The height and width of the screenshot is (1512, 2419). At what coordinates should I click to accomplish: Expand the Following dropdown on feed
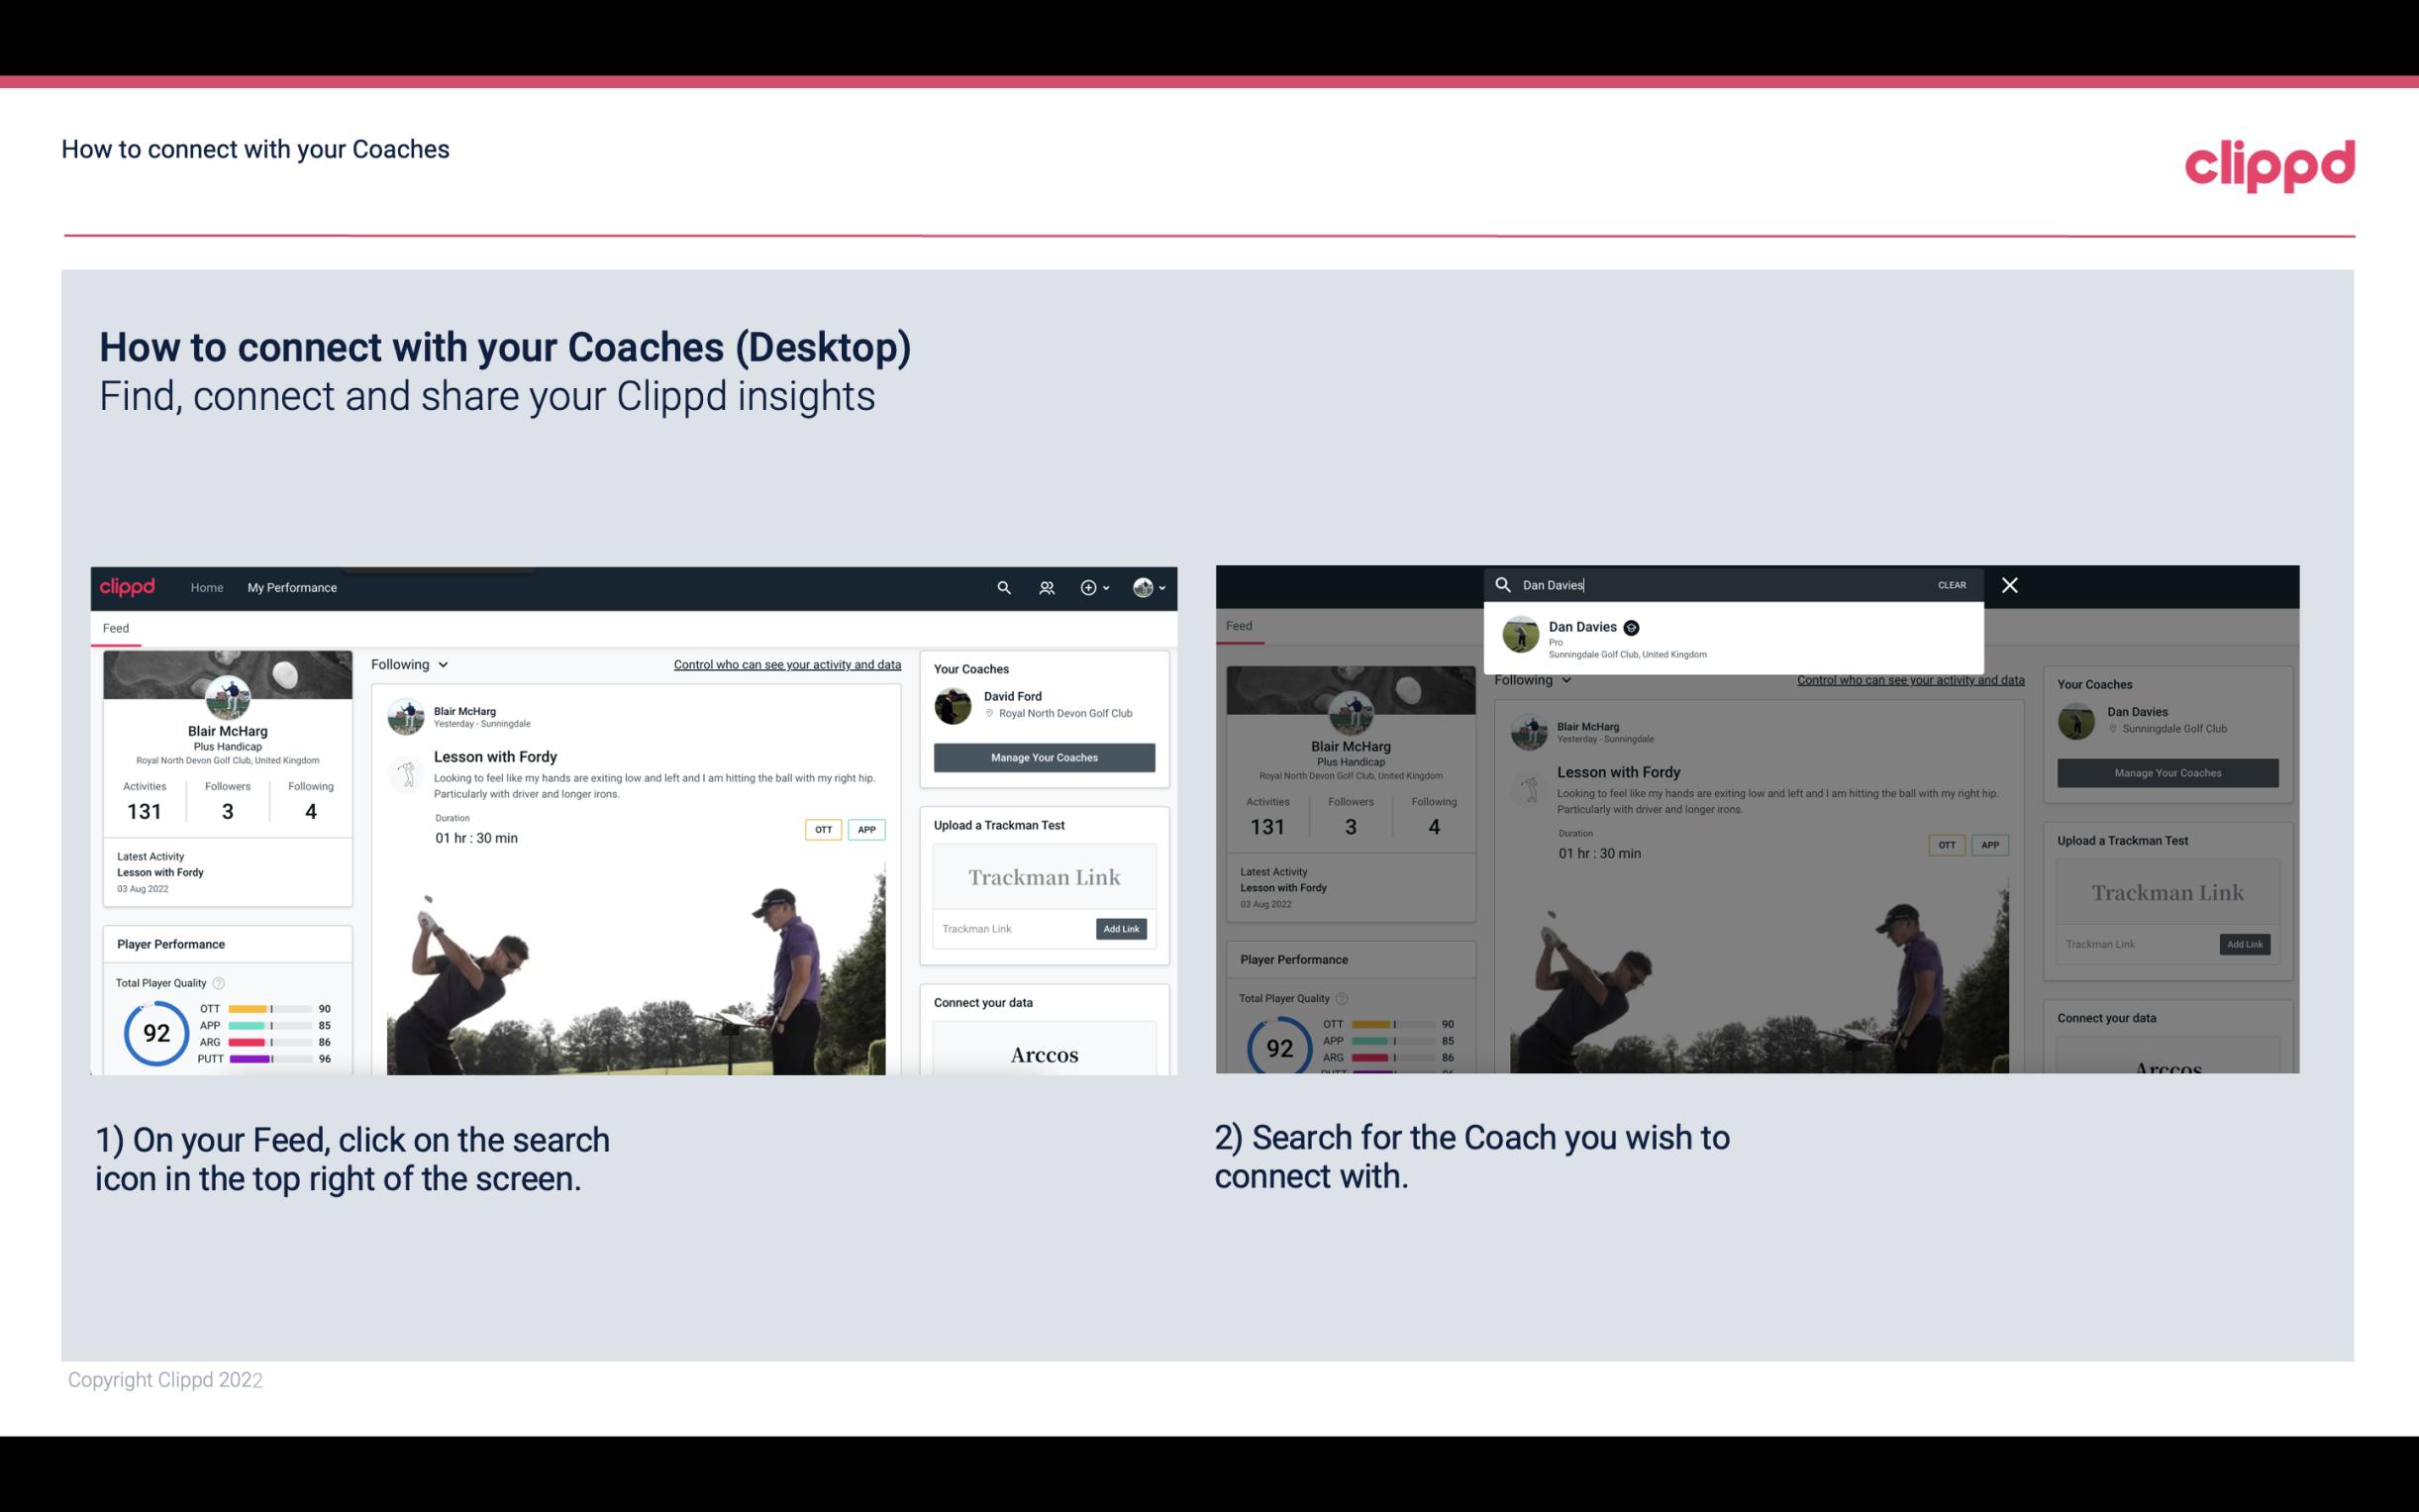411,663
